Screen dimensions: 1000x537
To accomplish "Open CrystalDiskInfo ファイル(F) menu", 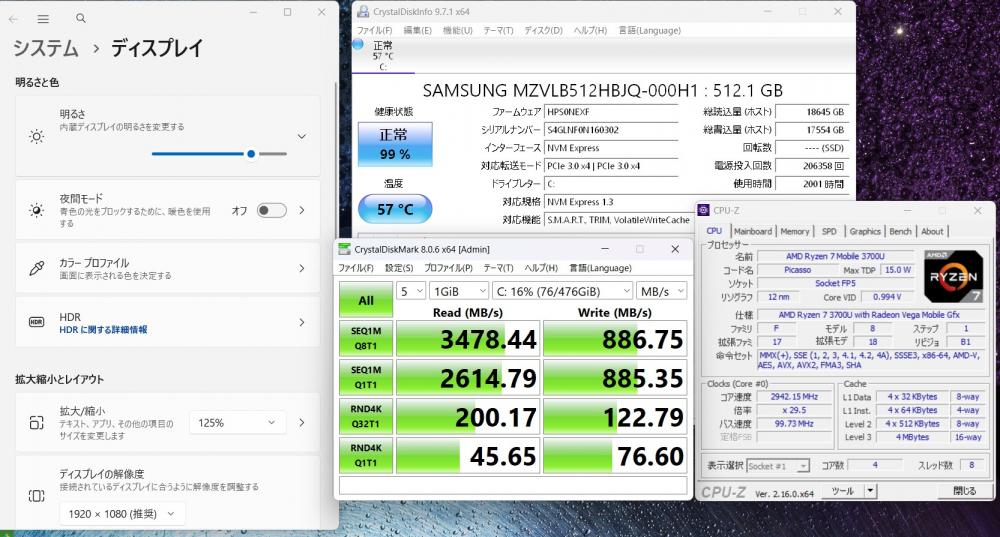I will click(x=374, y=31).
